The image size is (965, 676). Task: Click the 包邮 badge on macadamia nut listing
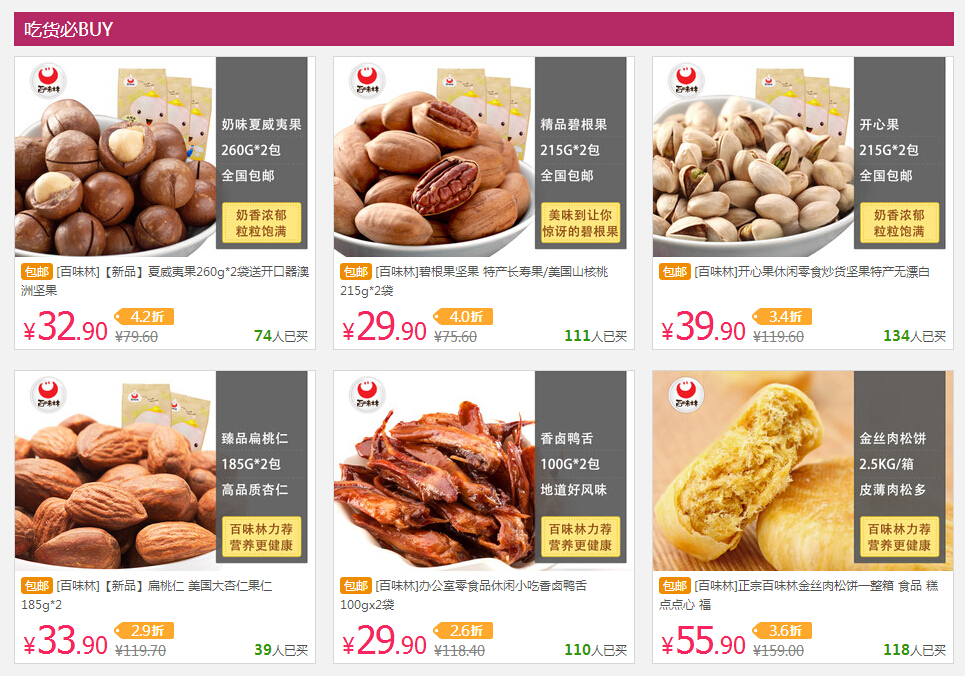point(37,272)
